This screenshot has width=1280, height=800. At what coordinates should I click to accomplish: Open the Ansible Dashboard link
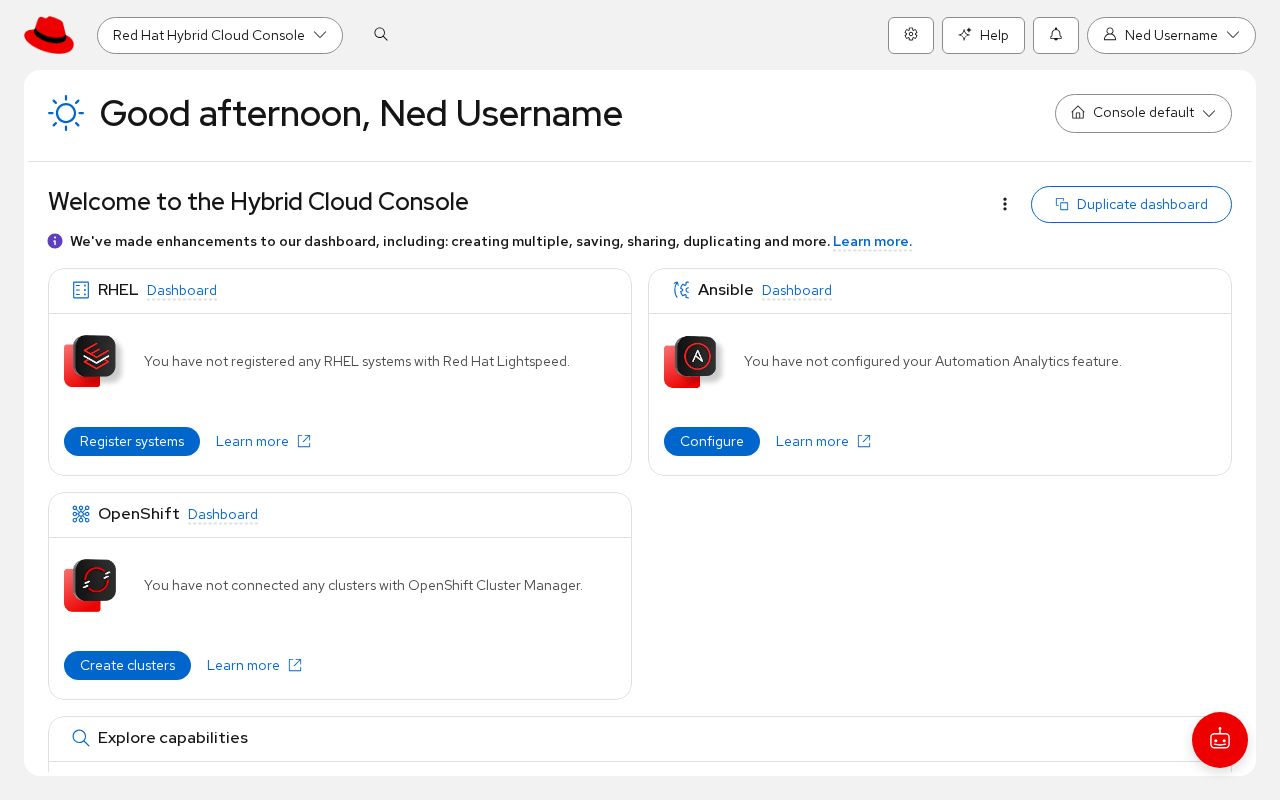pyautogui.click(x=797, y=290)
